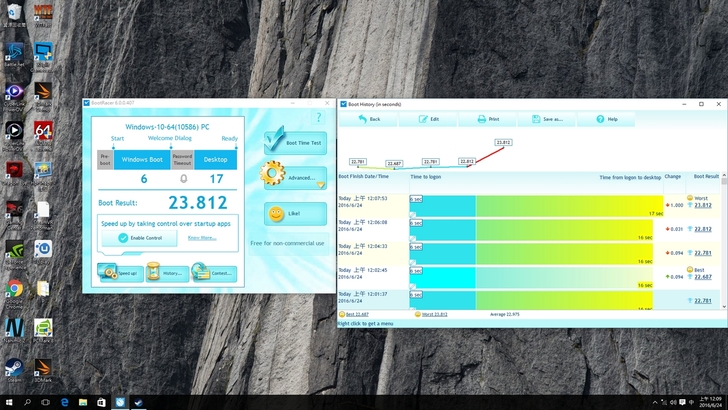Viewport: 728px width, 410px height.
Task: Click Edit in Boot History toolbar
Action: (x=428, y=119)
